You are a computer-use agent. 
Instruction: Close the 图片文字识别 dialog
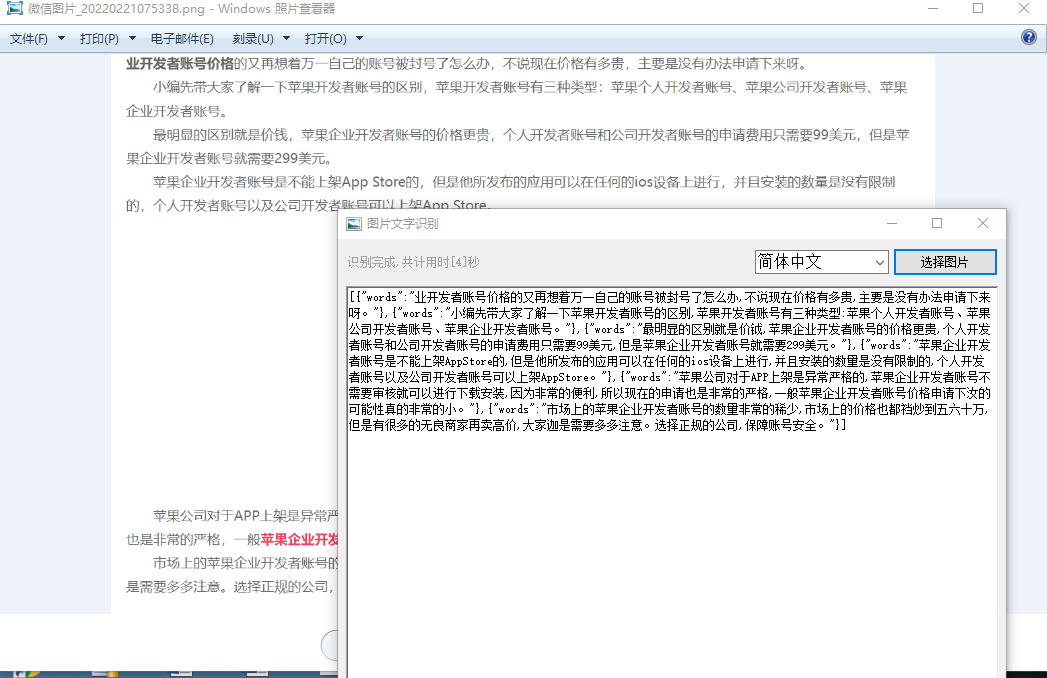click(x=982, y=223)
